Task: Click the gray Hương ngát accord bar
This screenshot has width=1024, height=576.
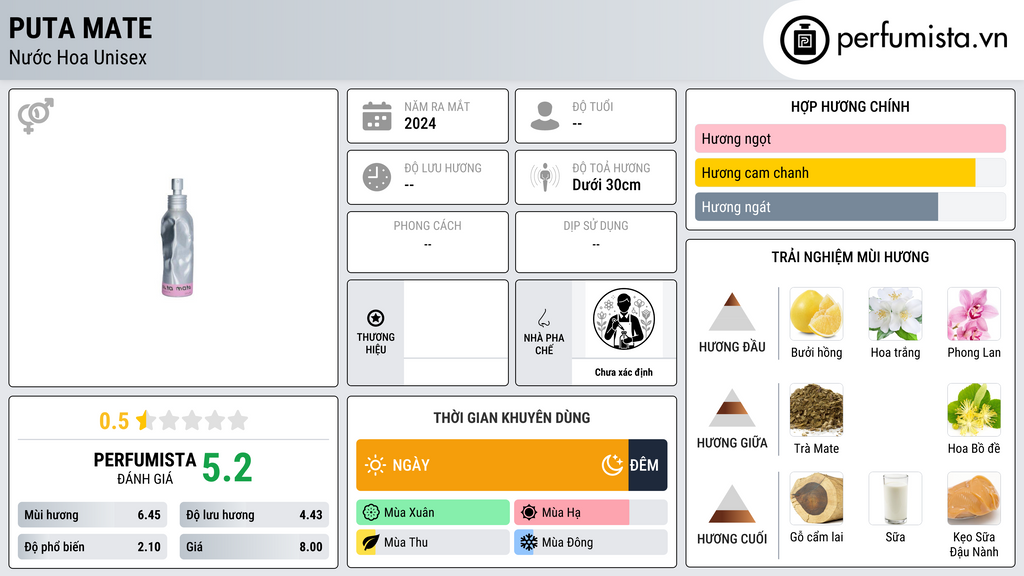Action: point(816,207)
